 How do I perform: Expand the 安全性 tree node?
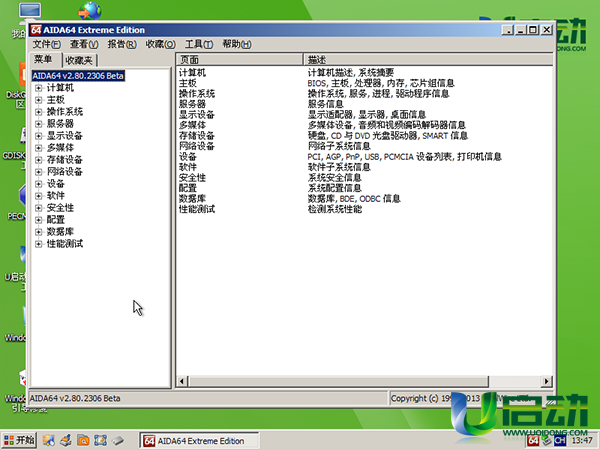click(38, 208)
